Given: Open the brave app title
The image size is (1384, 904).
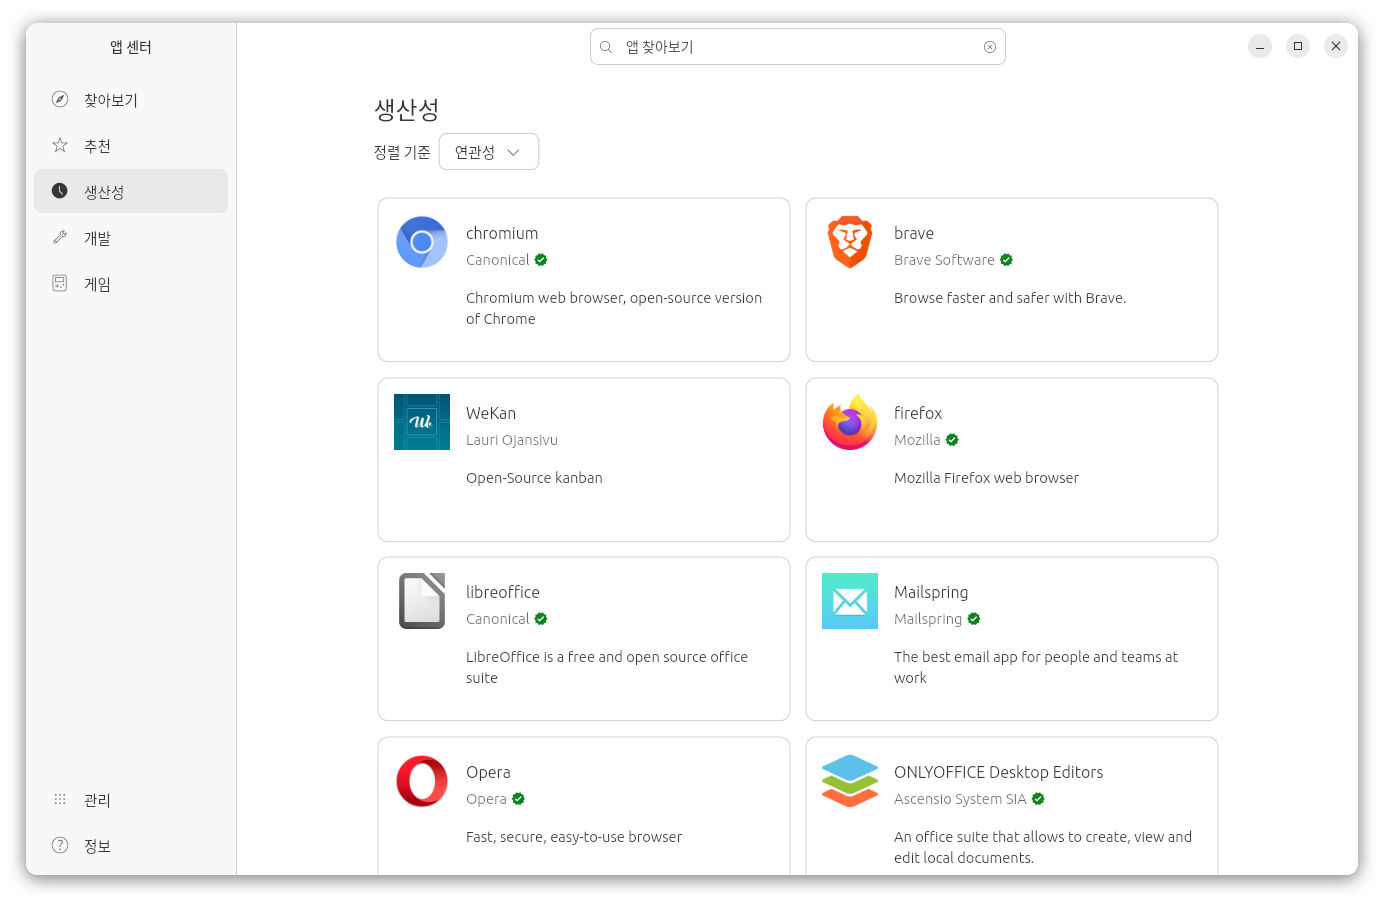Looking at the screenshot, I should (x=914, y=233).
